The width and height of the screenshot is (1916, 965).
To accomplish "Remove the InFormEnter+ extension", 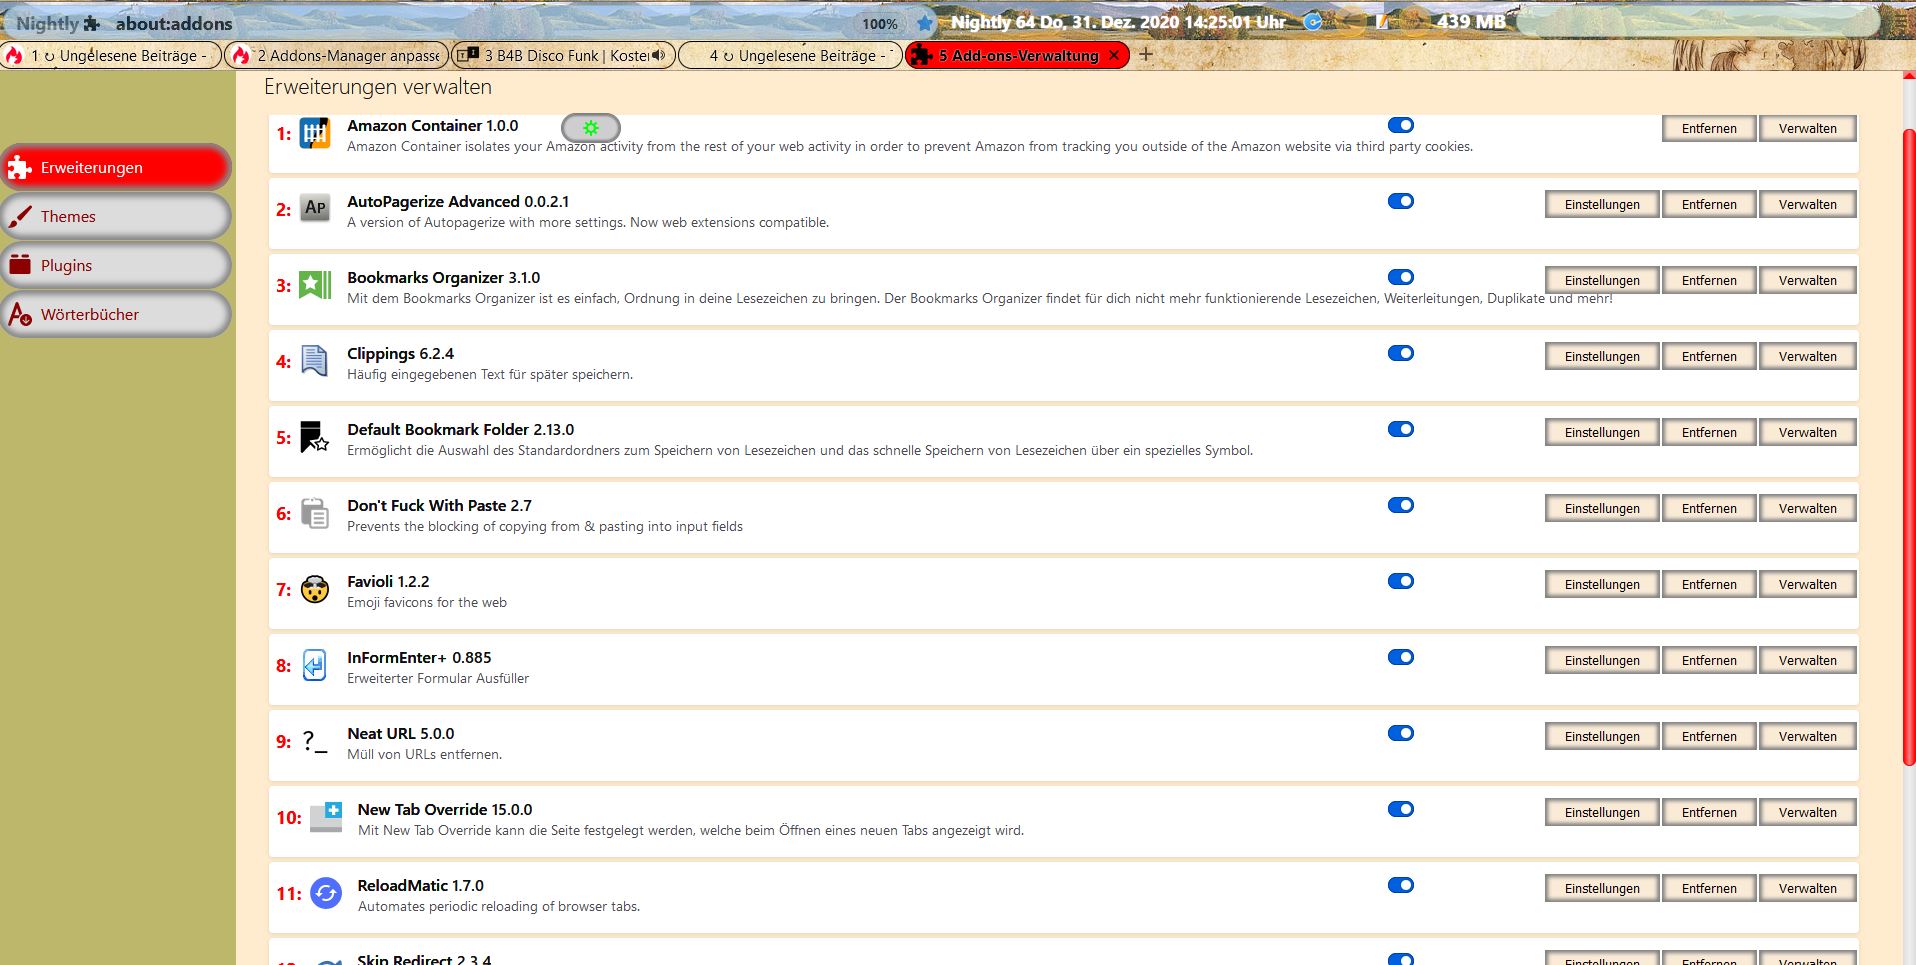I will (x=1709, y=660).
